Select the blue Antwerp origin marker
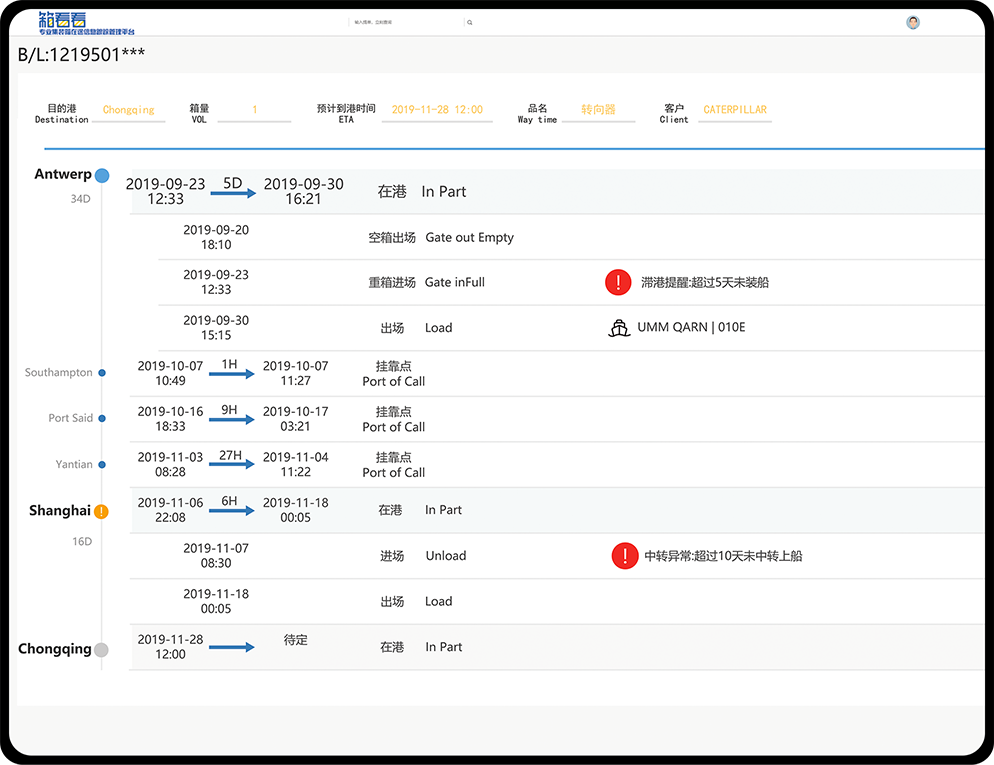The width and height of the screenshot is (994, 765). 102,175
